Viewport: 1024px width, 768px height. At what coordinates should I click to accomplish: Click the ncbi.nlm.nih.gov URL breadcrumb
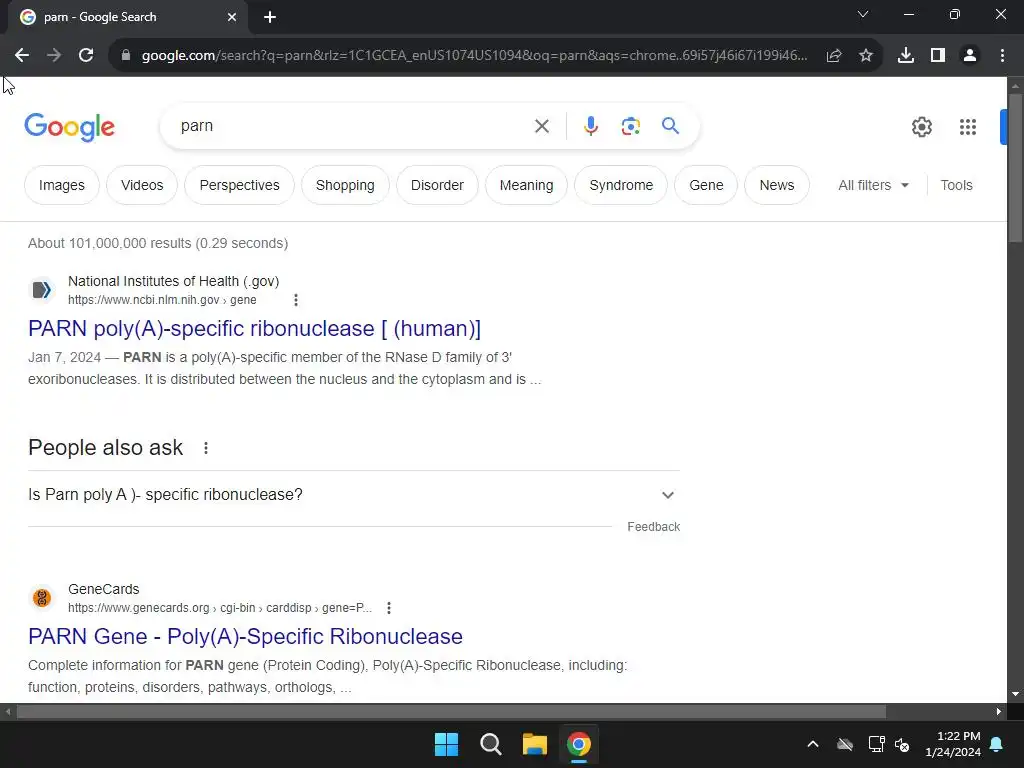162,300
